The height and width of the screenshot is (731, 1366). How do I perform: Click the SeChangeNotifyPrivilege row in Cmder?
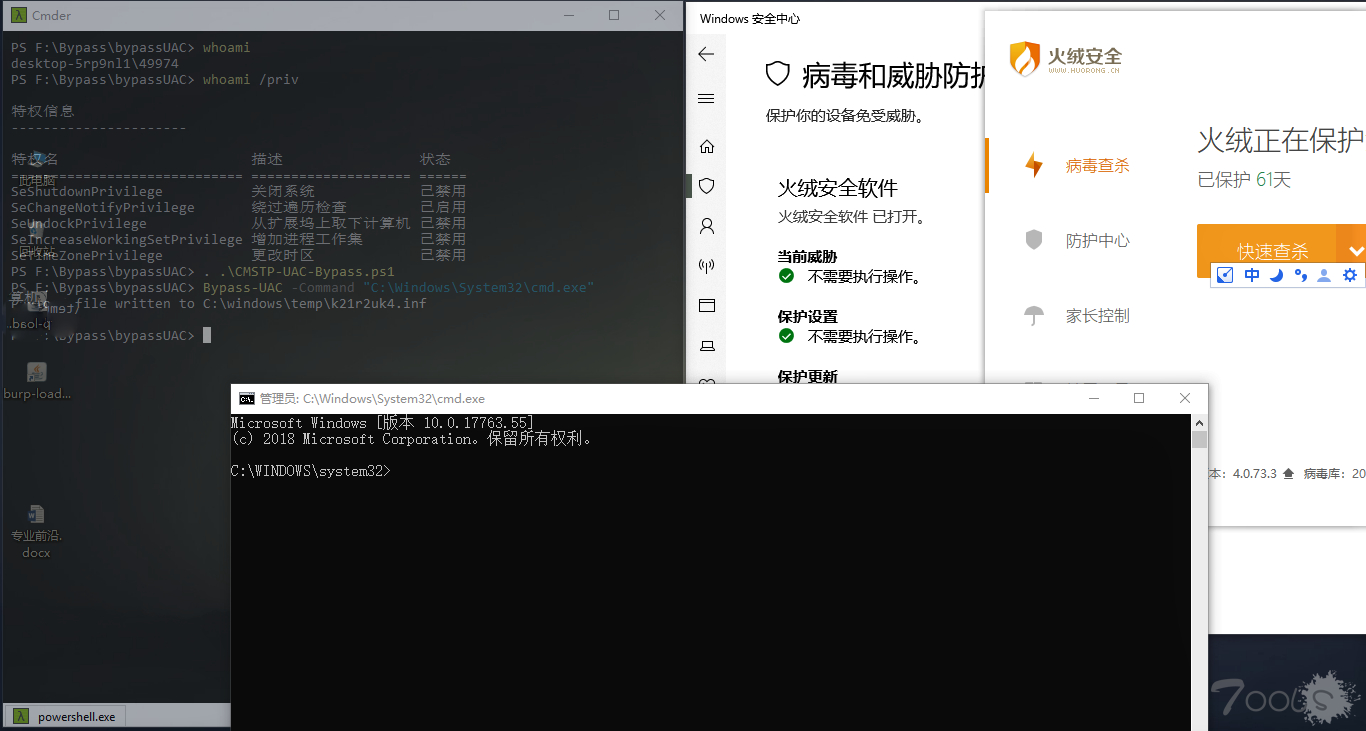coord(238,207)
